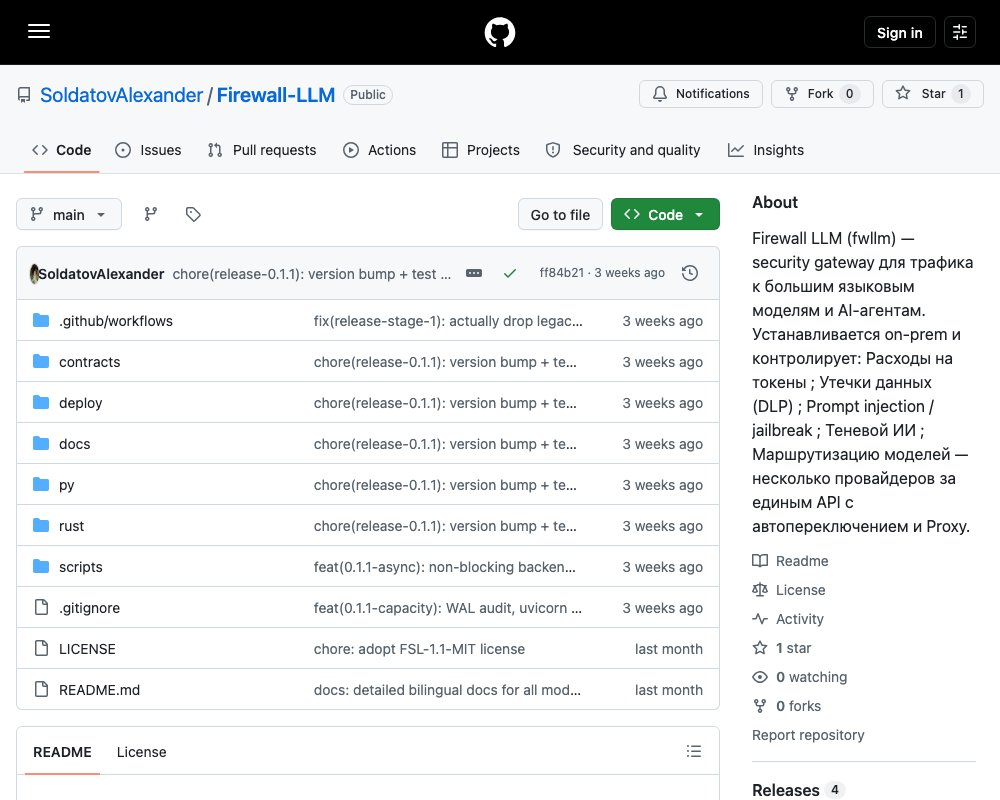Expand the green Code dropdown

[x=665, y=214]
